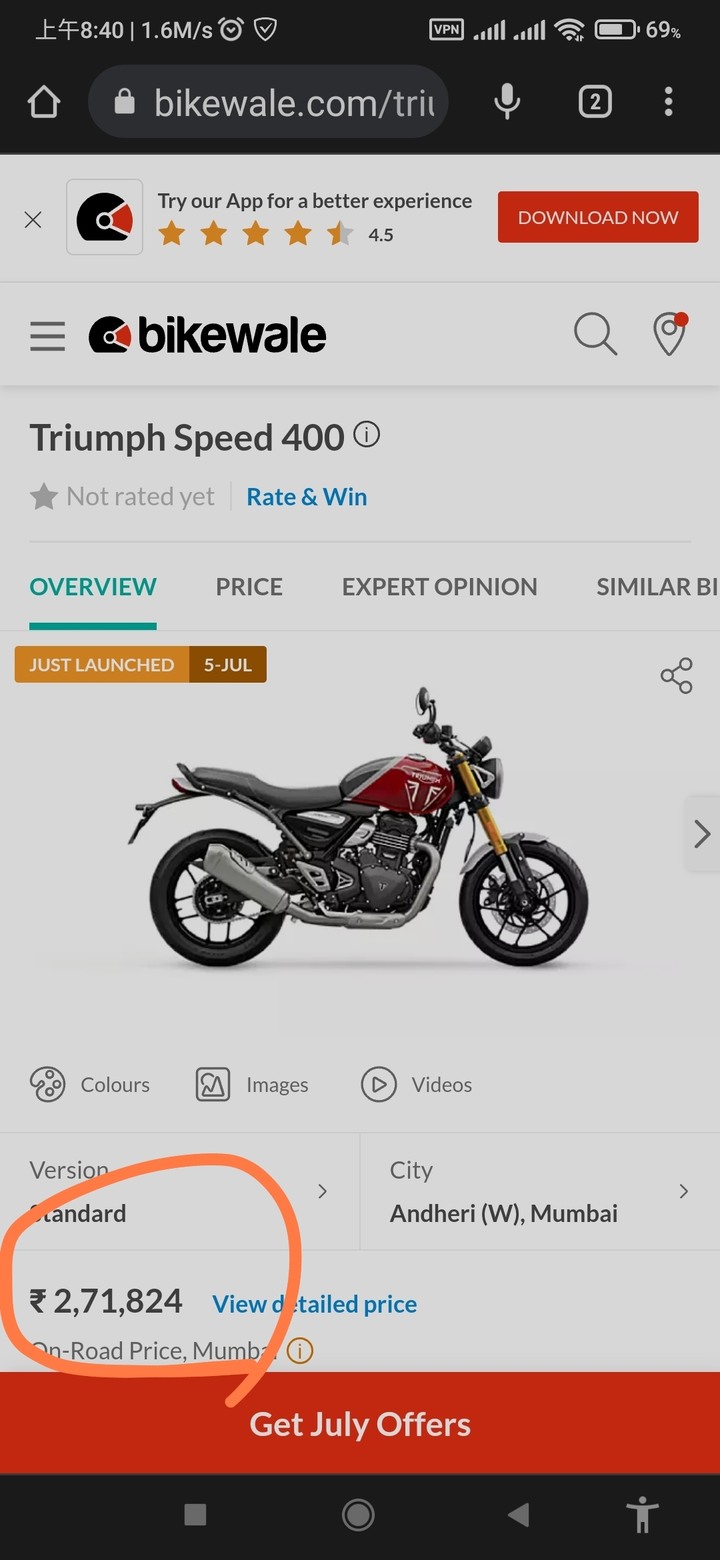Expand the Version Standard selector

(x=180, y=1191)
